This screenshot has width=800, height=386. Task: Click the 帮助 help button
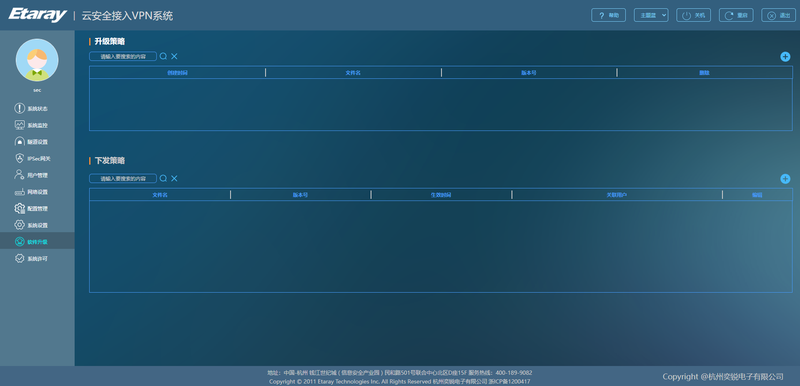coord(609,15)
